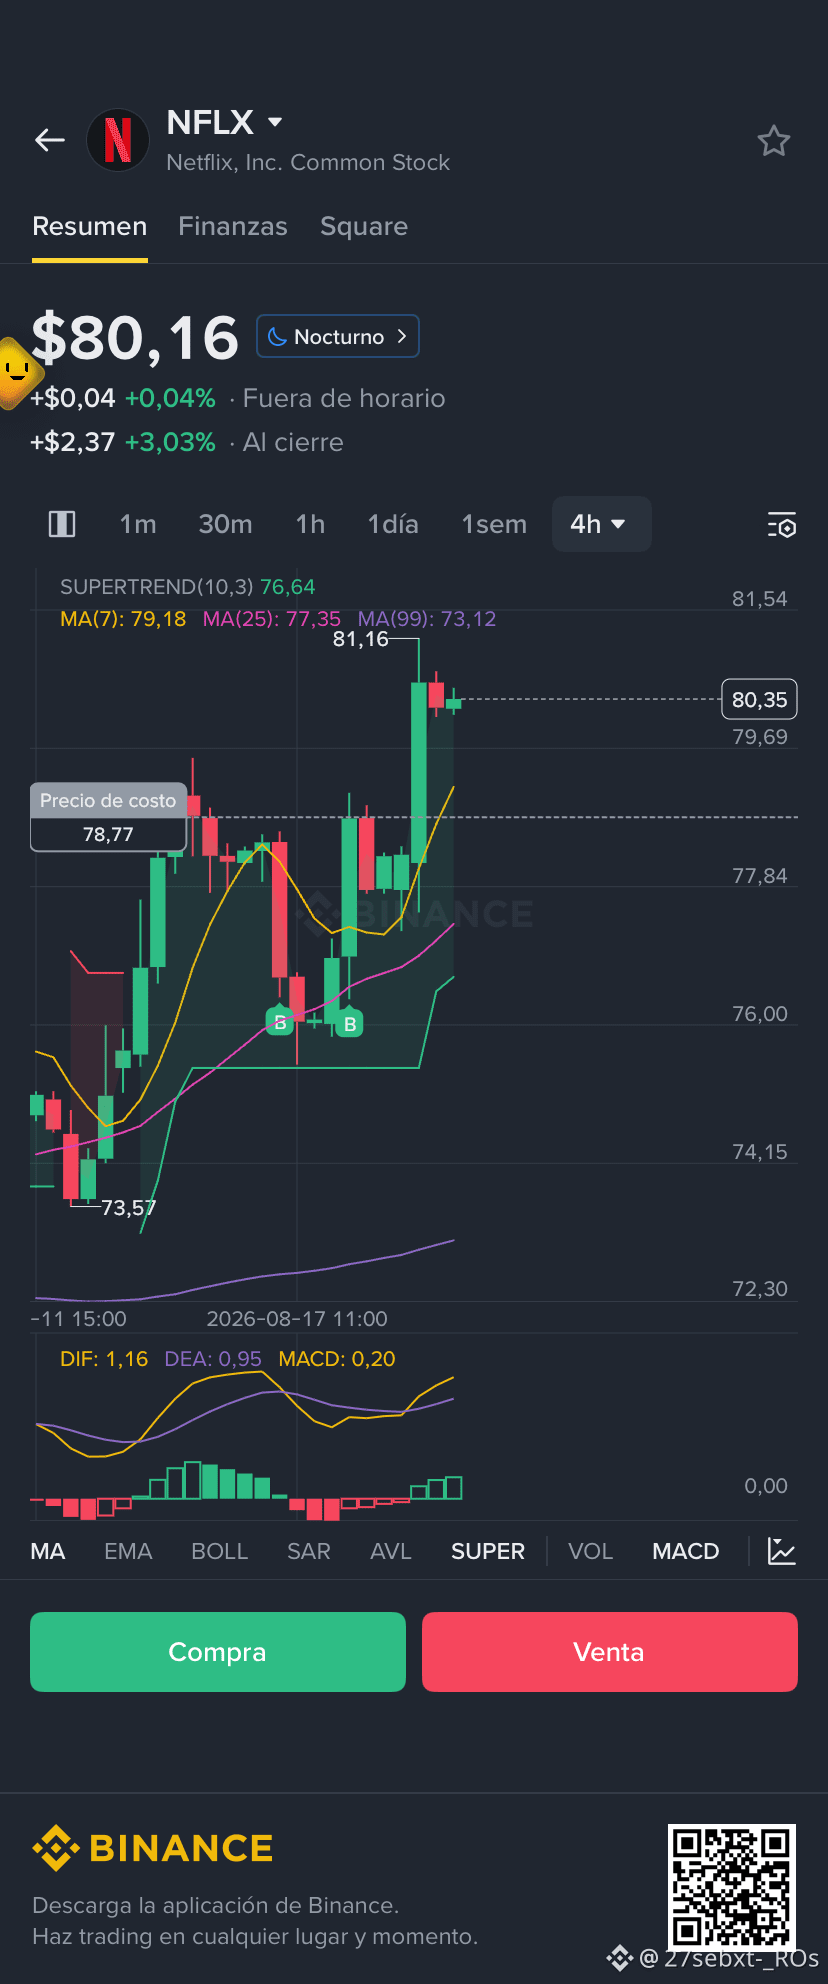828x1984 pixels.
Task: Open the indicators chart icon
Action: (781, 1551)
